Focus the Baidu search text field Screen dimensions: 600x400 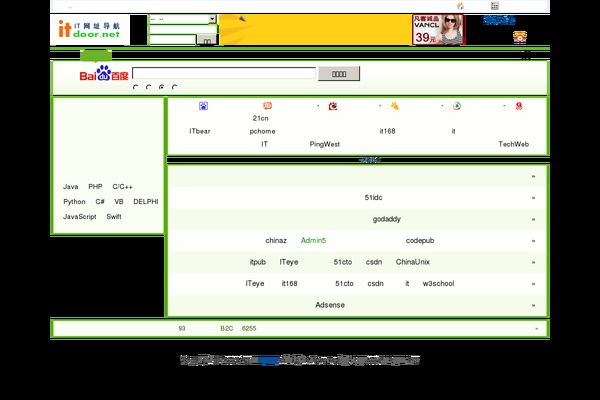coord(224,73)
